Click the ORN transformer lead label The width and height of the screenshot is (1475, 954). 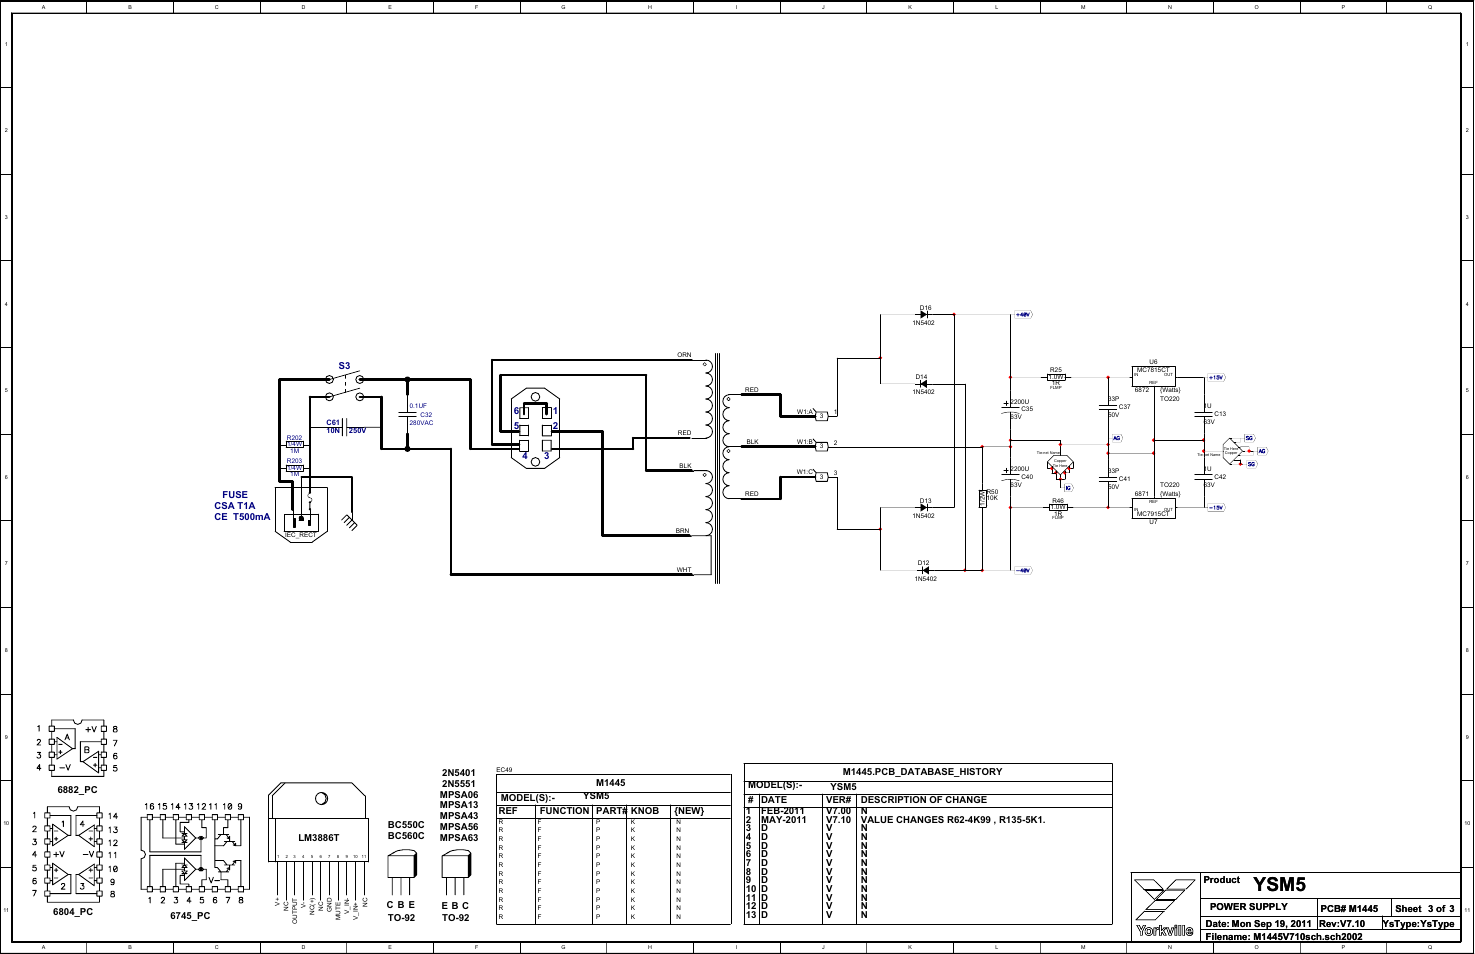coord(684,355)
